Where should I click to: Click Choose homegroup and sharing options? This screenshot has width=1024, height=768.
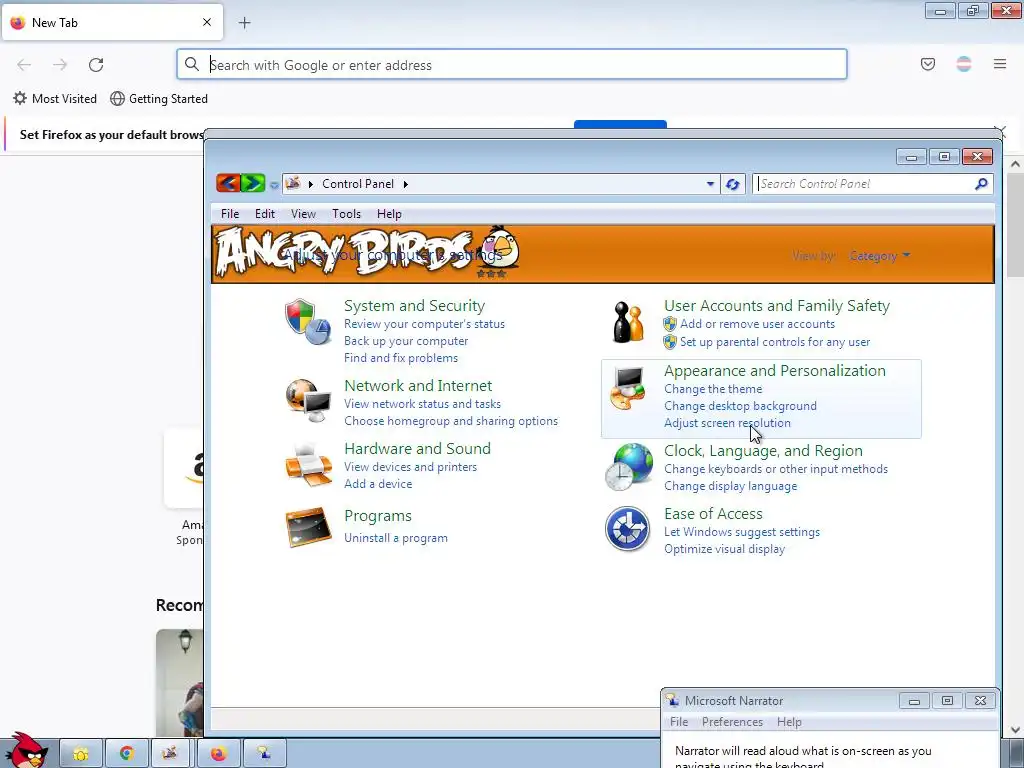pos(451,421)
